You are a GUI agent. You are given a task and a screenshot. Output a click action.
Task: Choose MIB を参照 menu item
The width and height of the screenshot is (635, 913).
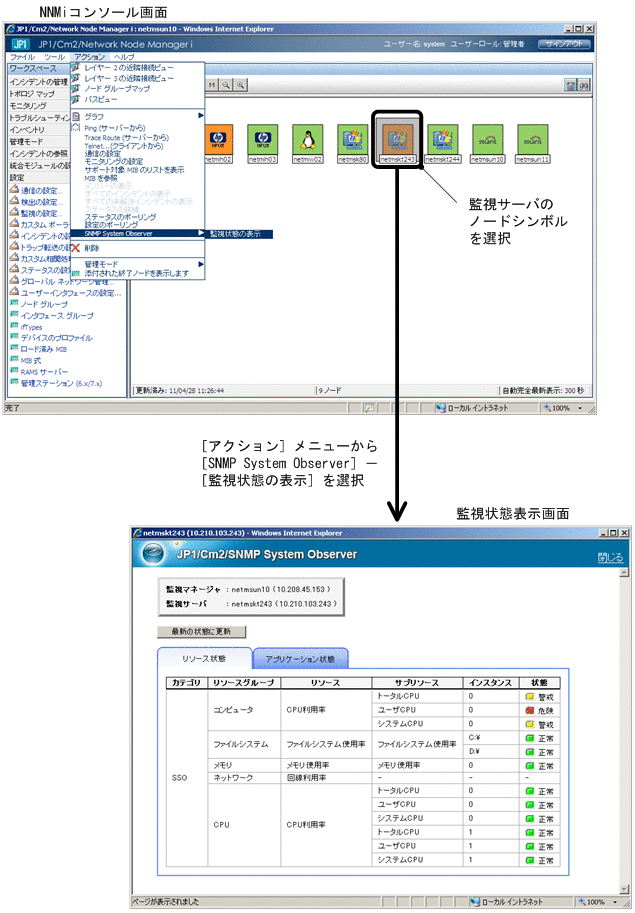tap(101, 178)
